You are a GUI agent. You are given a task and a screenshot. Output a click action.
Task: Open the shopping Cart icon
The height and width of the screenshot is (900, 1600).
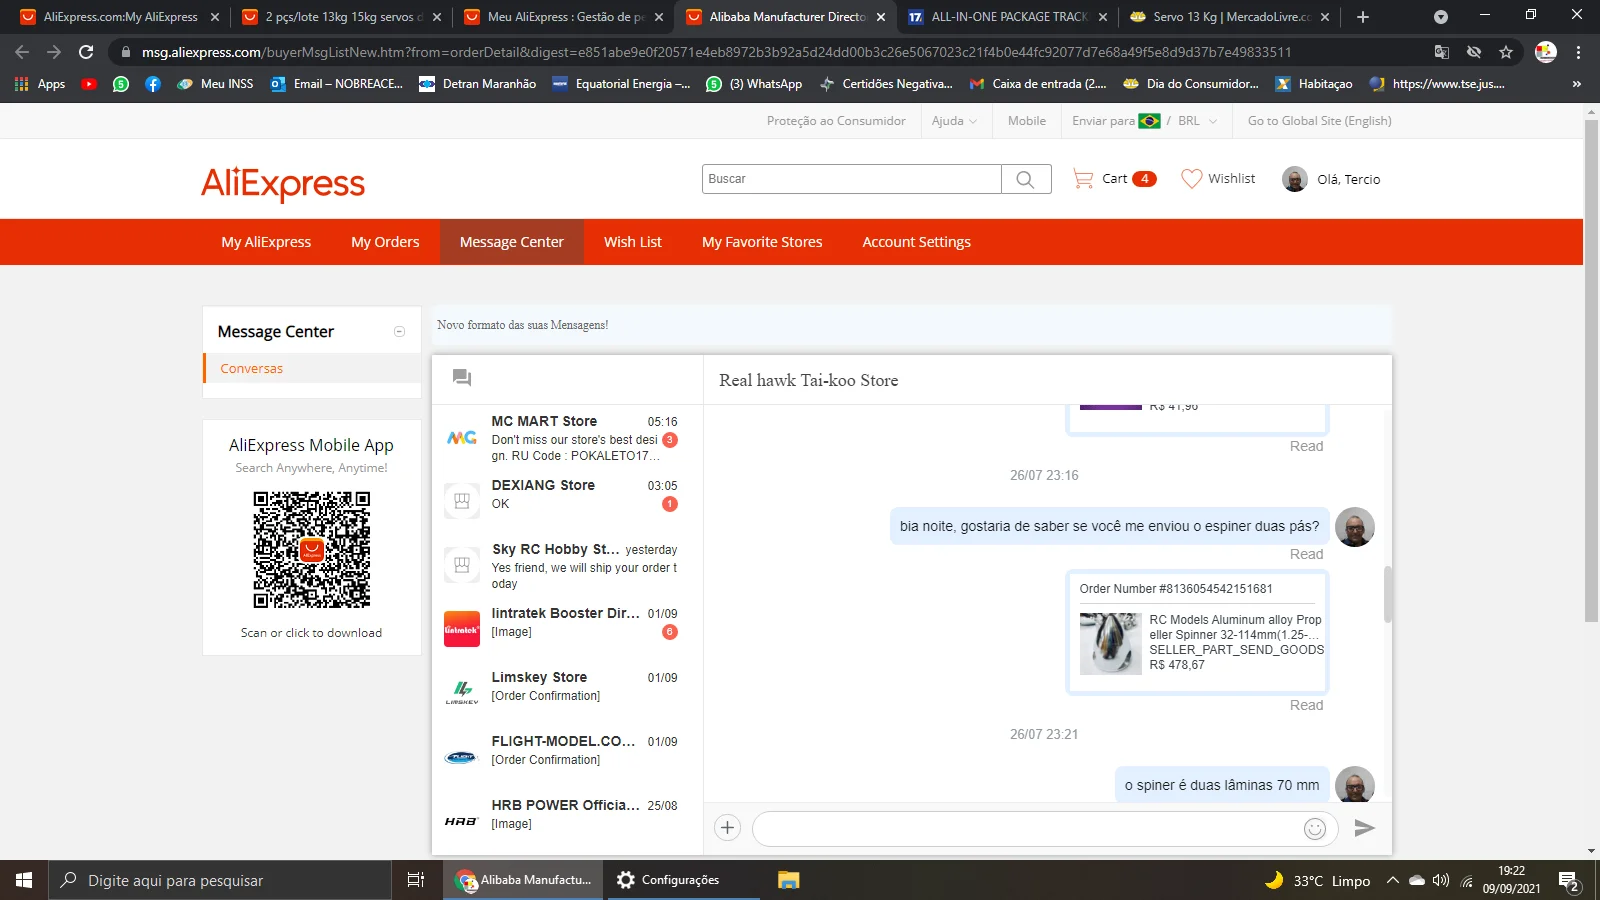[x=1083, y=179]
